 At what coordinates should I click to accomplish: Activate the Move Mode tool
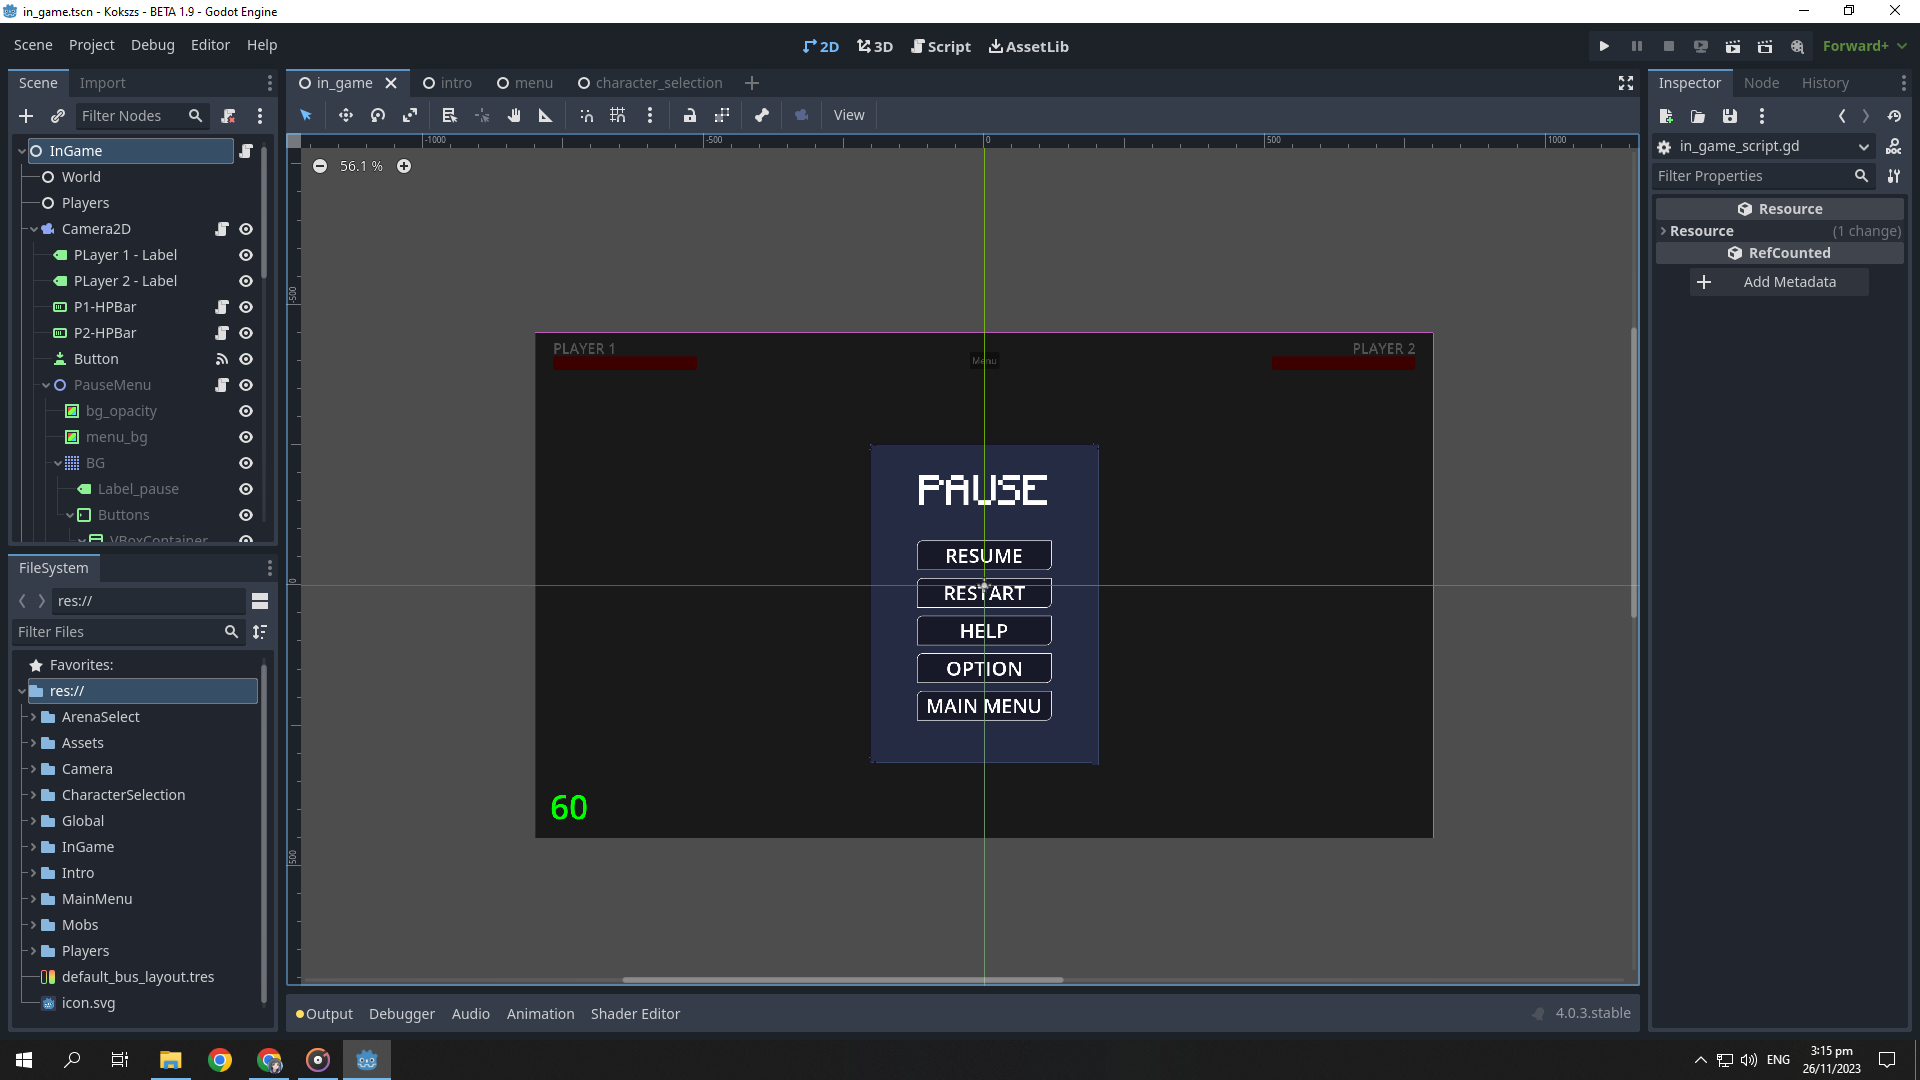pos(345,115)
